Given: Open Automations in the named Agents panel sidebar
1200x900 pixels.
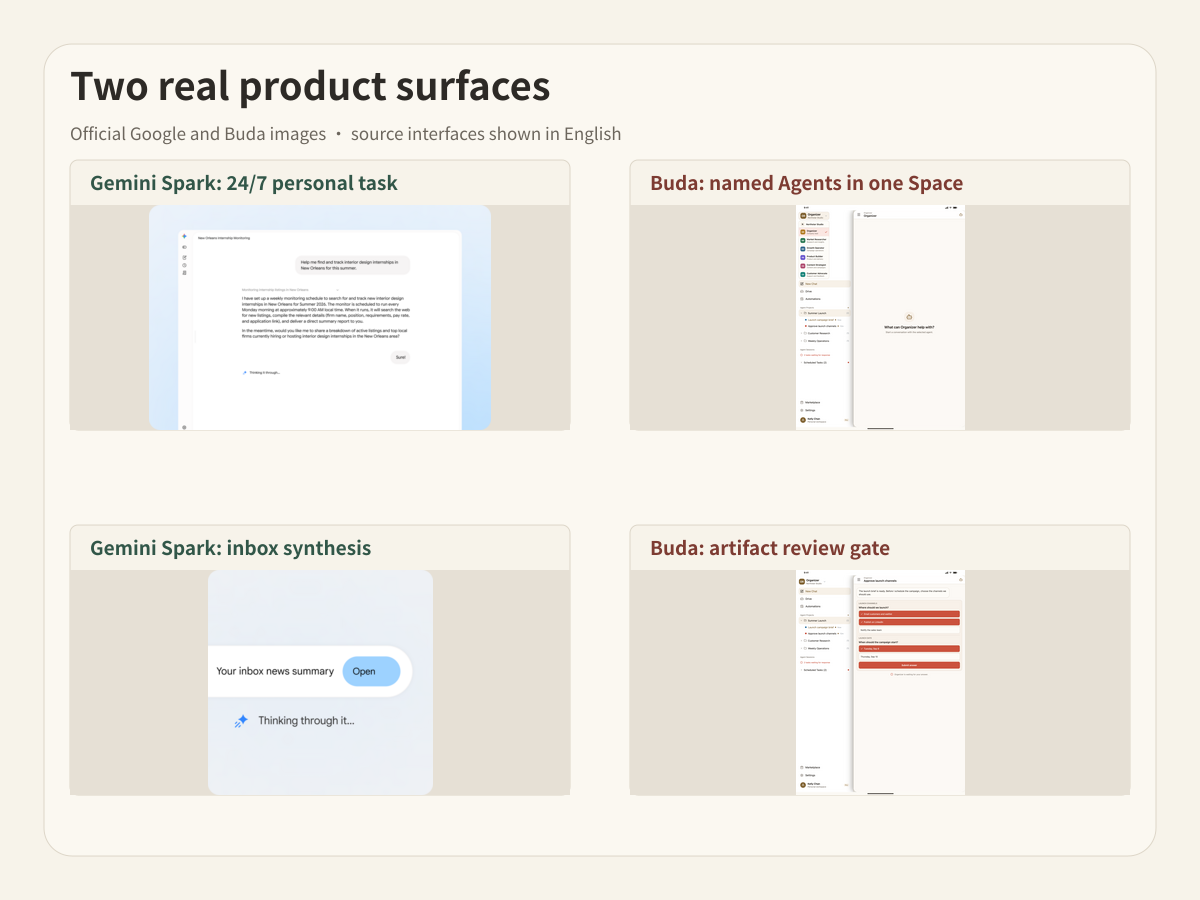Looking at the screenshot, I should pyautogui.click(x=824, y=299).
